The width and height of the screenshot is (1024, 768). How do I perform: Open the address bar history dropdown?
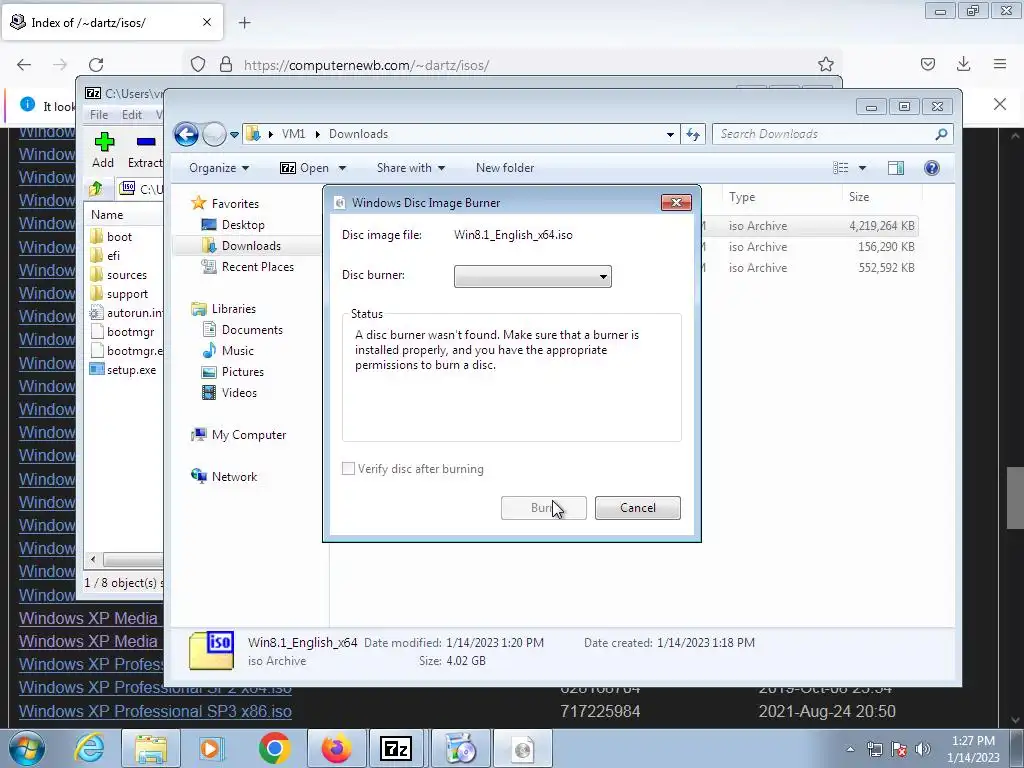pos(670,135)
